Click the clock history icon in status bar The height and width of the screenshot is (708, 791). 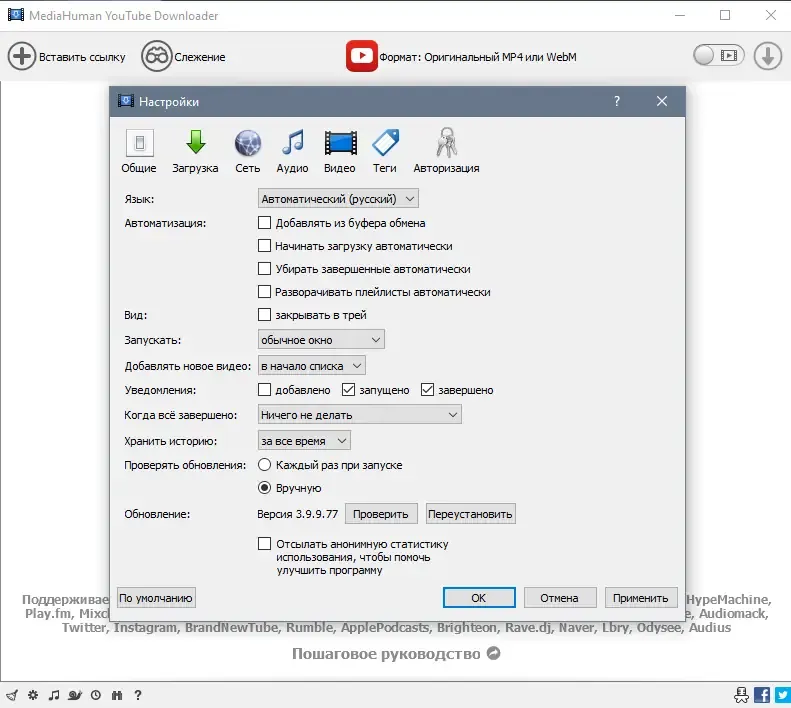[96, 695]
